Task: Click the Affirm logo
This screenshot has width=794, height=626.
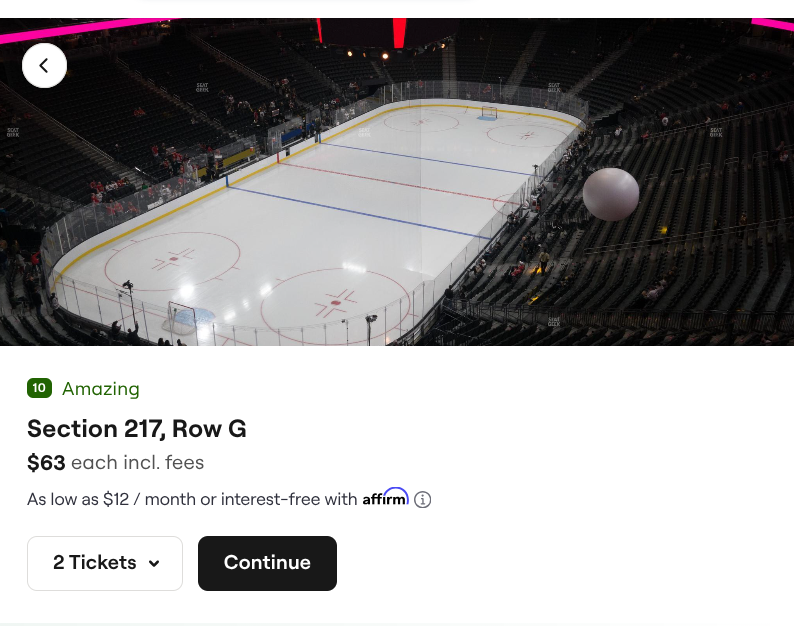Action: tap(385, 497)
